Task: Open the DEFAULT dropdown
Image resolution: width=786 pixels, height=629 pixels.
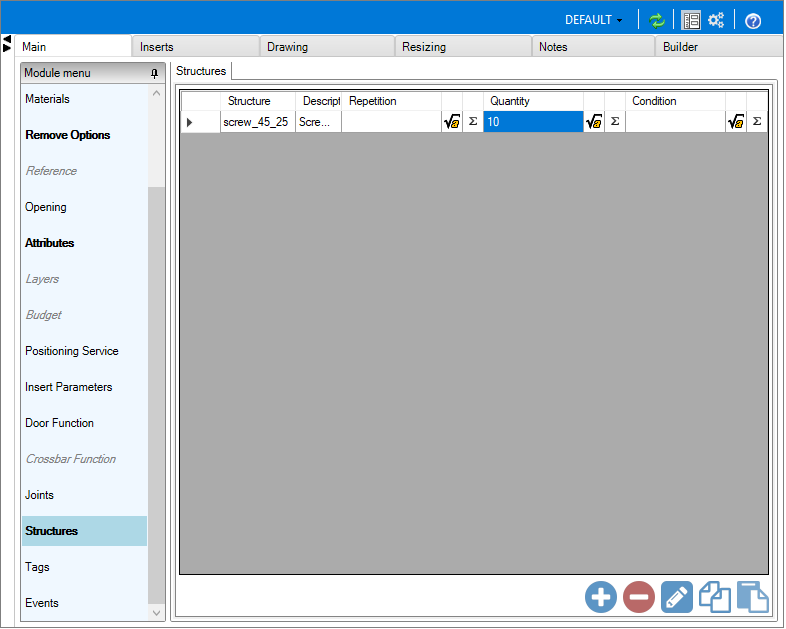Action: 594,20
